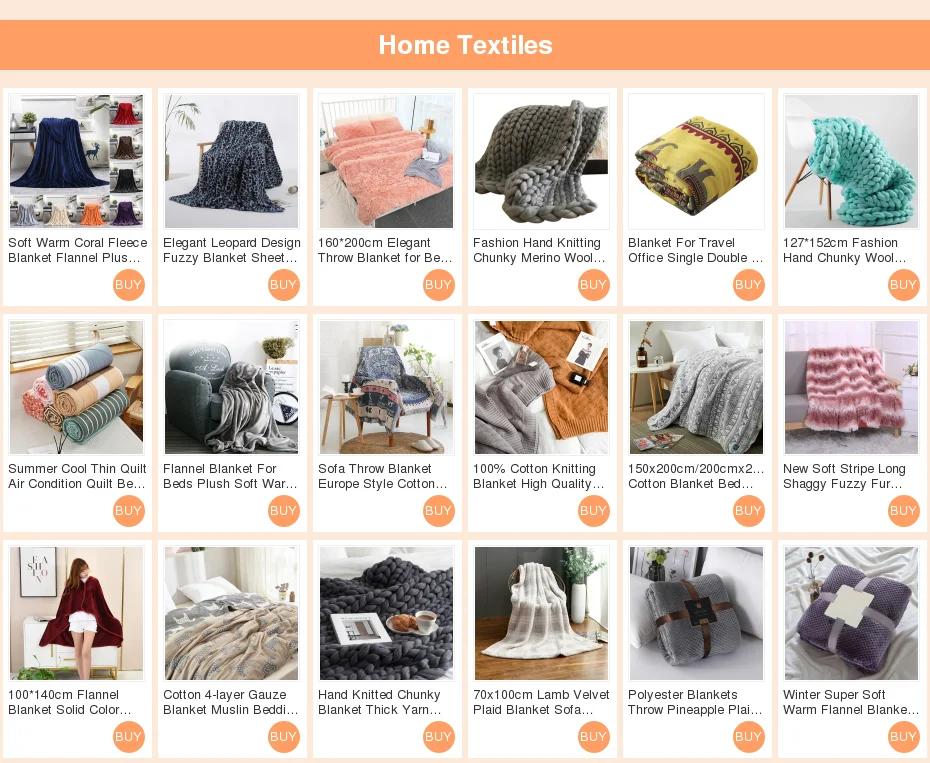Viewport: 930px width, 763px height.
Task: Select the Sofa Throw Blanket Europe Style image
Action: click(x=387, y=387)
